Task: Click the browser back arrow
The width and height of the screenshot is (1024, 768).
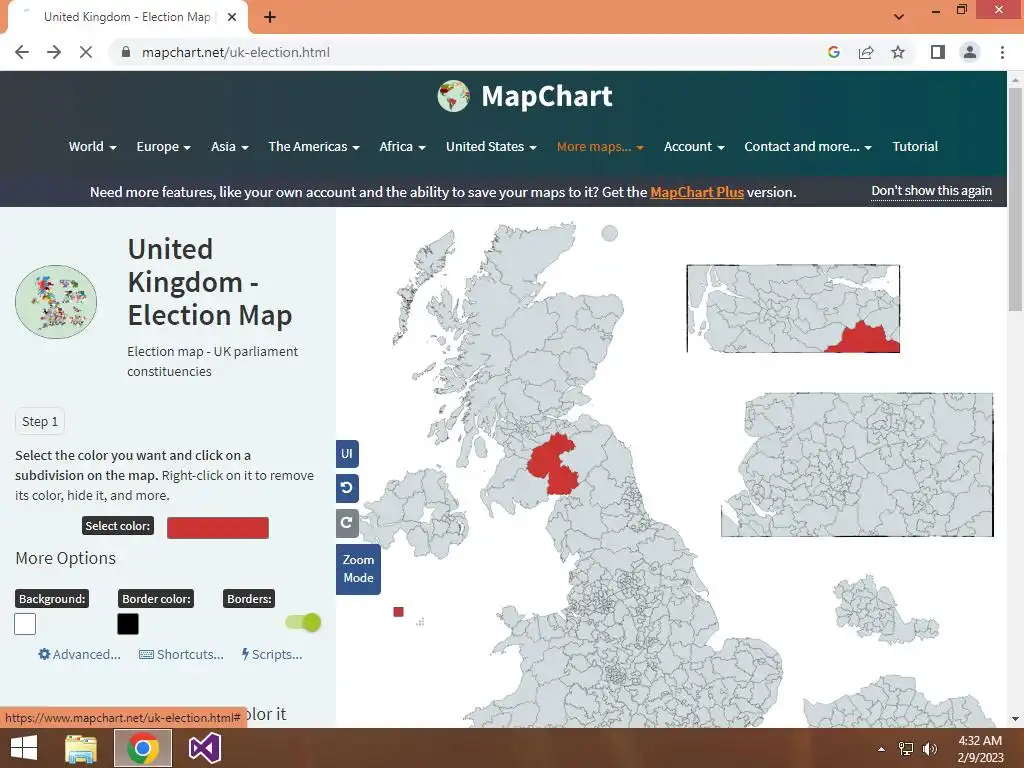Action: (x=22, y=52)
